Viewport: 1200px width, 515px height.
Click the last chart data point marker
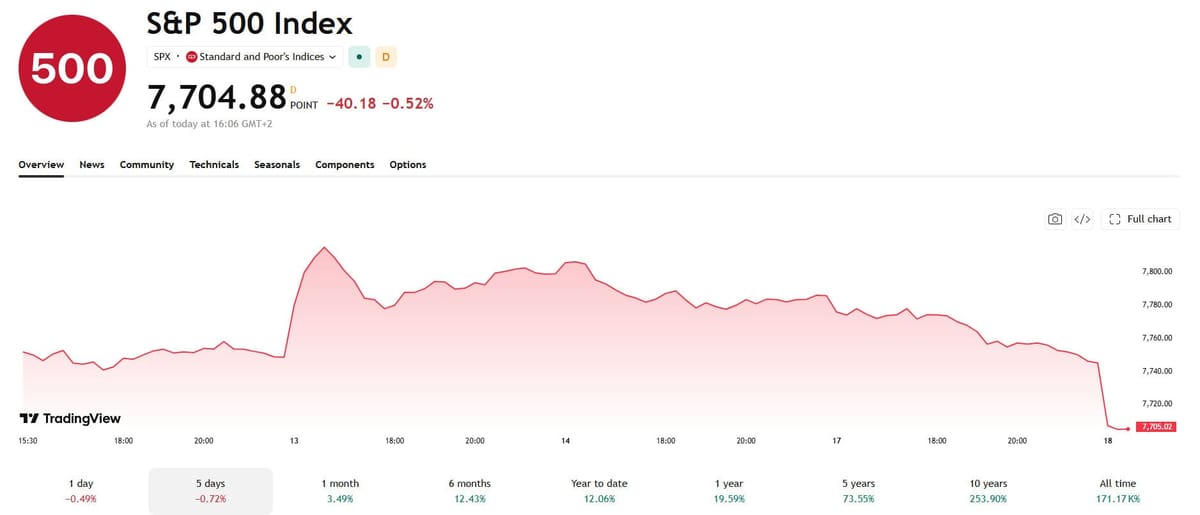[1128, 429]
